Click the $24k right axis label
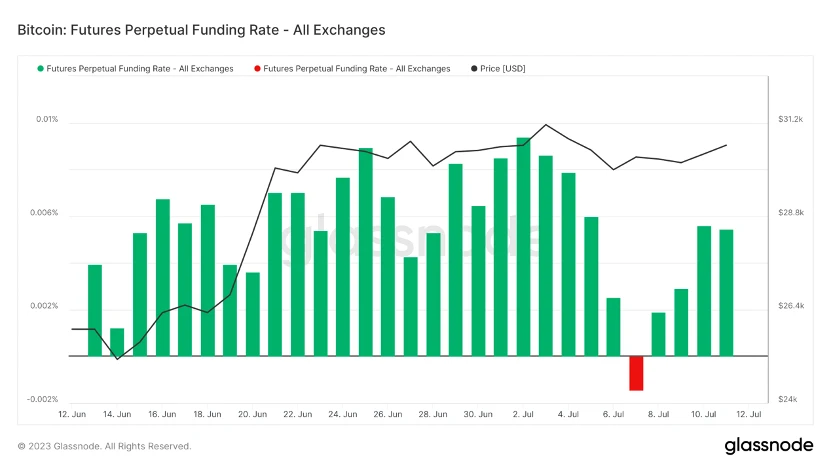 click(x=787, y=399)
